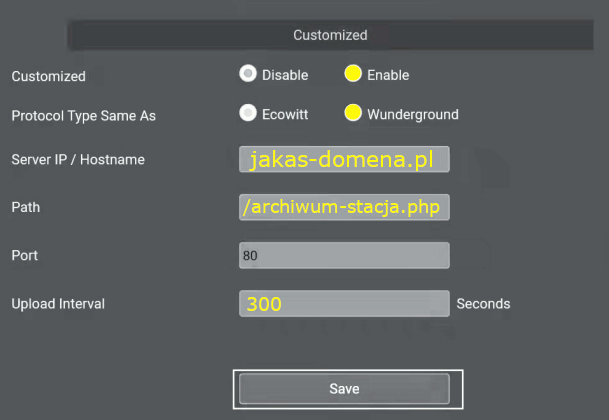The height and width of the screenshot is (420, 609).
Task: Select the Enable radio button circle
Action: coord(352,74)
